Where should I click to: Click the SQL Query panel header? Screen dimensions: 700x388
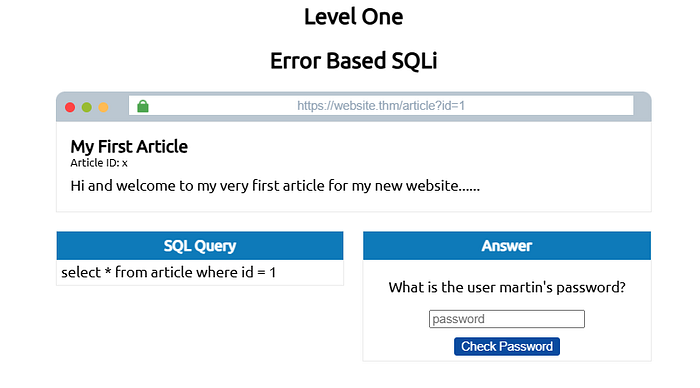pos(200,246)
